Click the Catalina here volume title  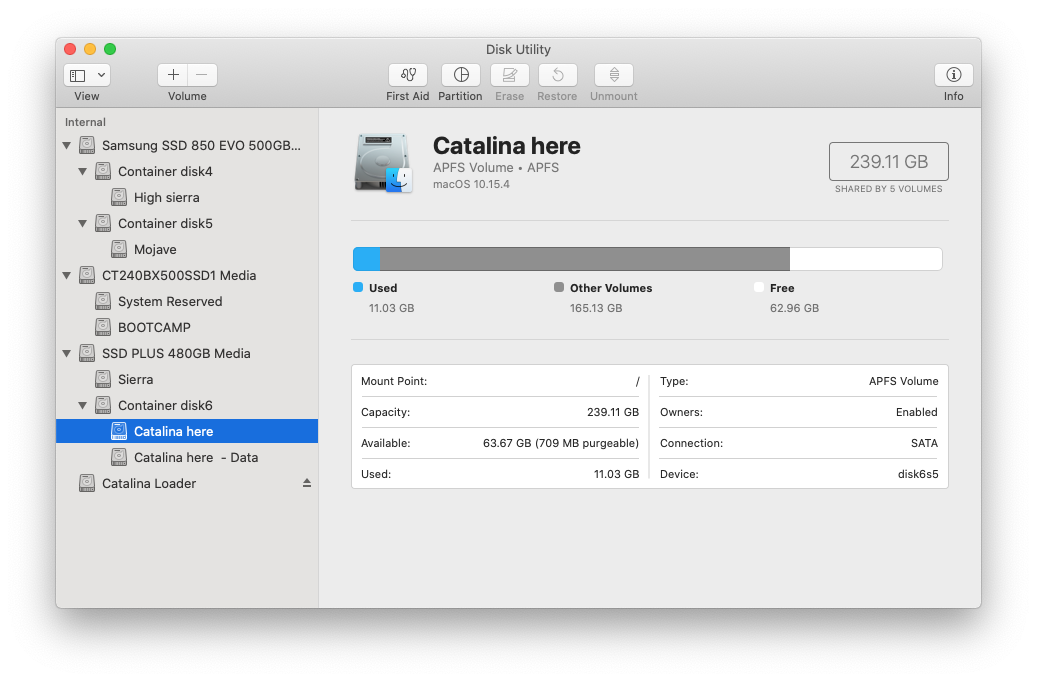[507, 146]
